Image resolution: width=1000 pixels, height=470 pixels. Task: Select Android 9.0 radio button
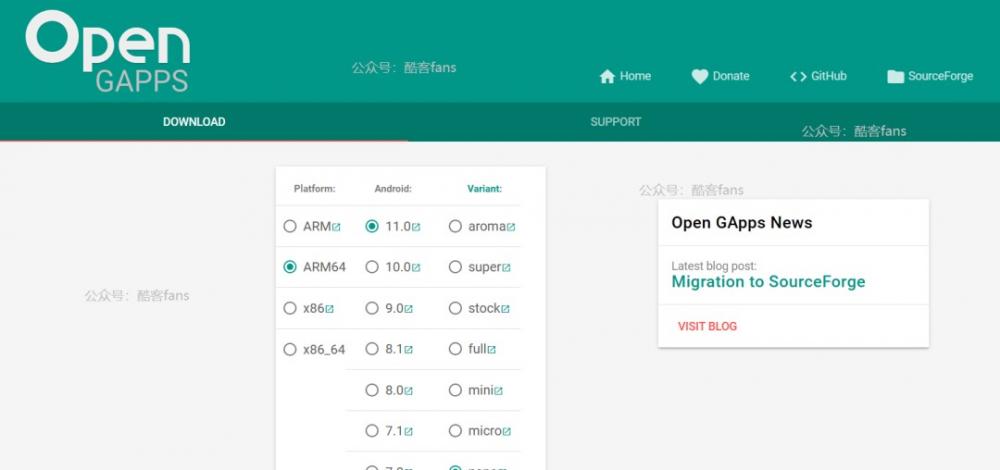click(372, 309)
